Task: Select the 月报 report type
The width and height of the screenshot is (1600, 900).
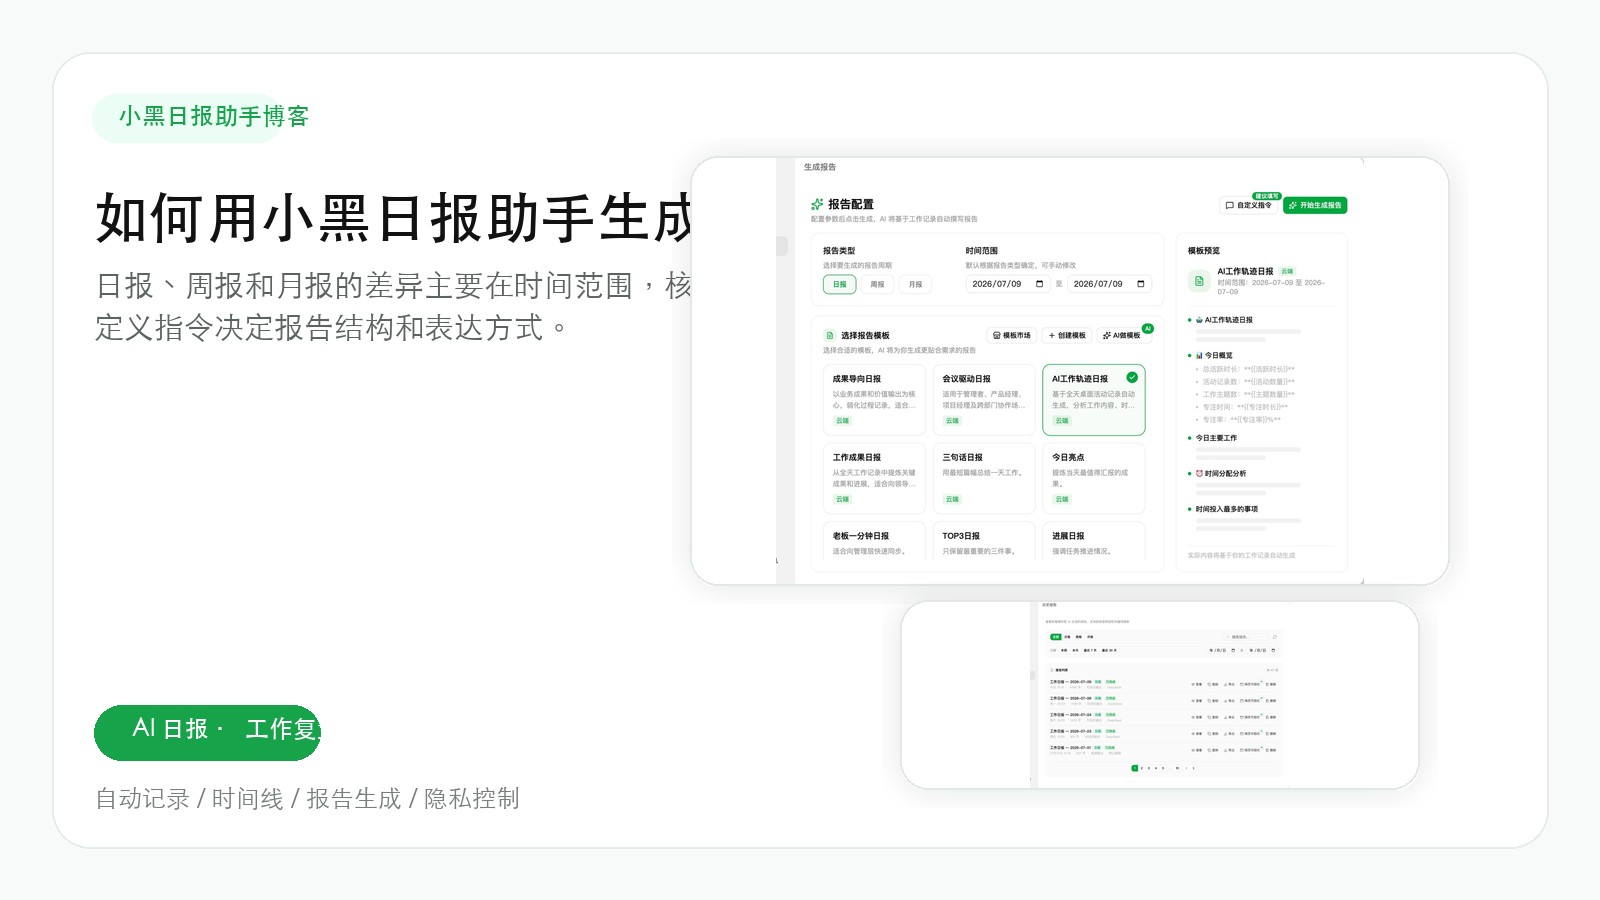Action: point(915,284)
